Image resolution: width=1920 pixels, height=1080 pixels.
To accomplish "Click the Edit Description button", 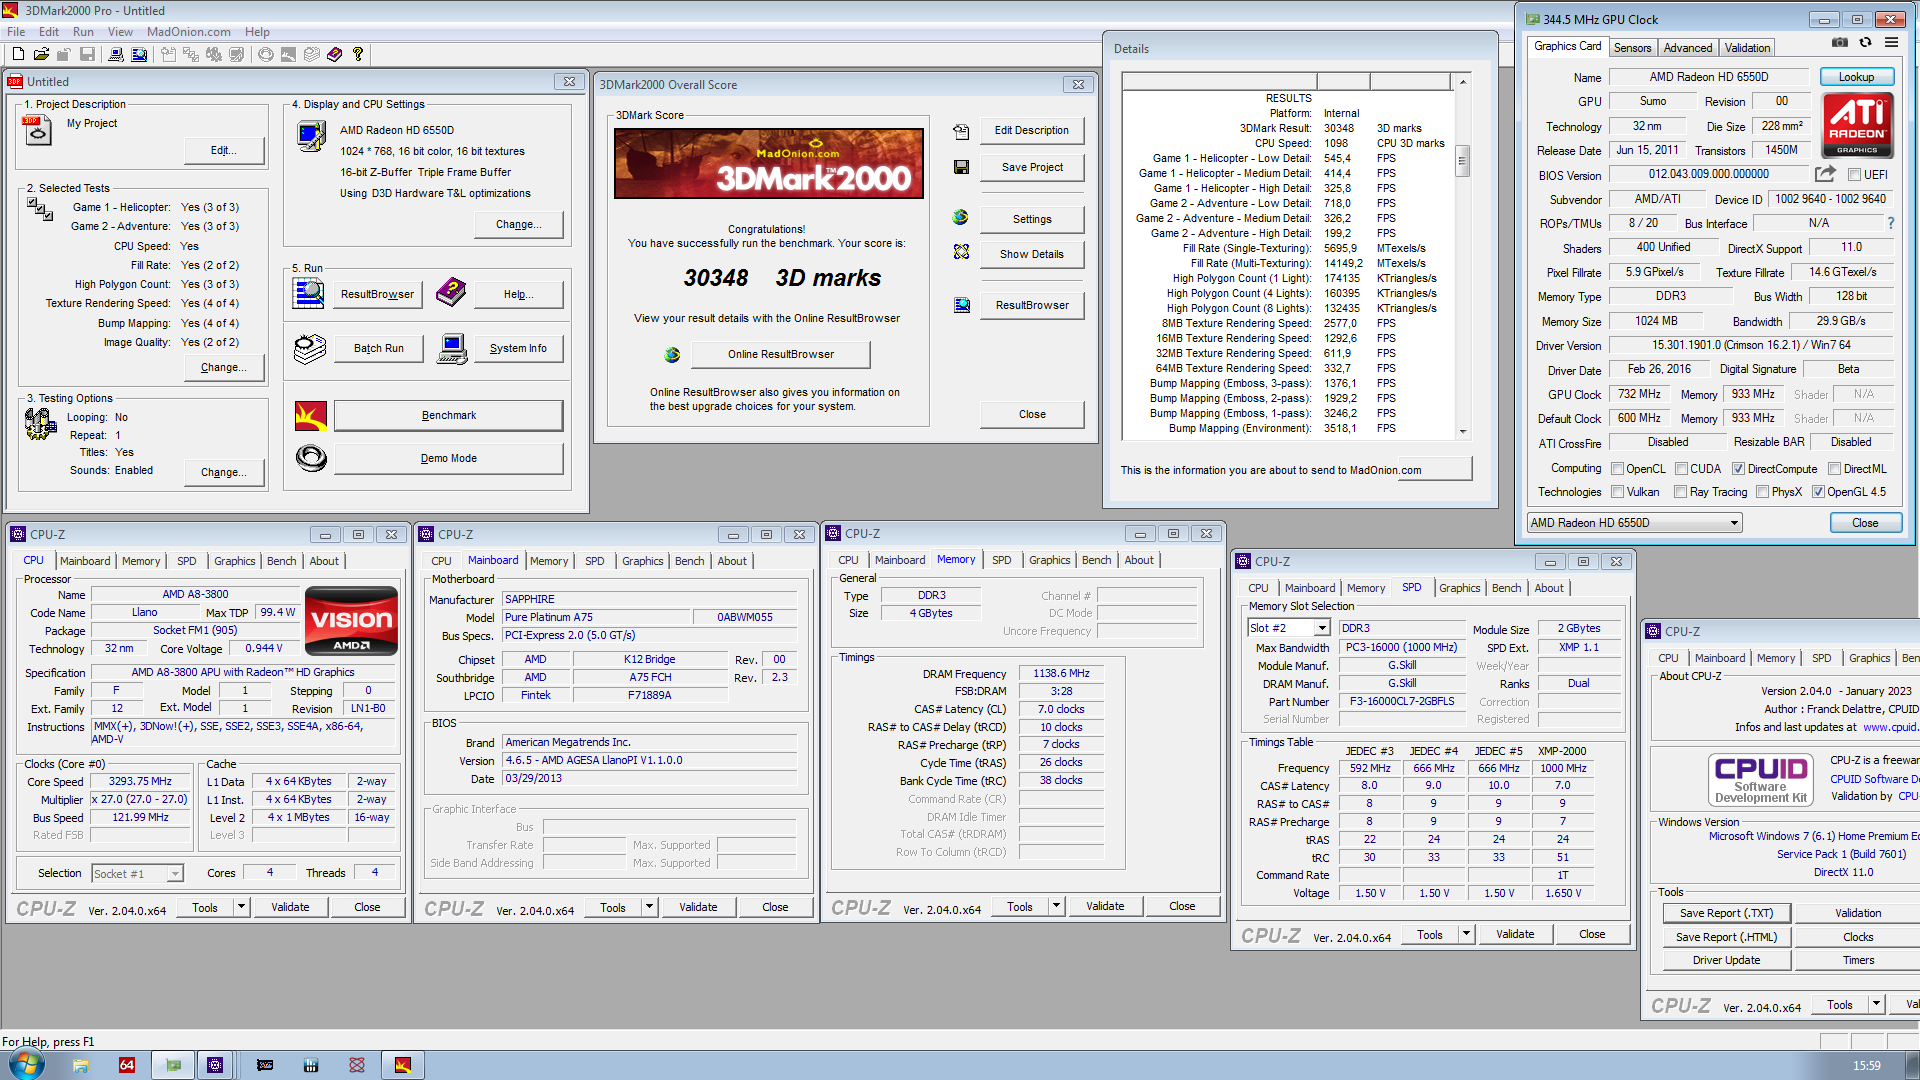I will tap(1031, 130).
